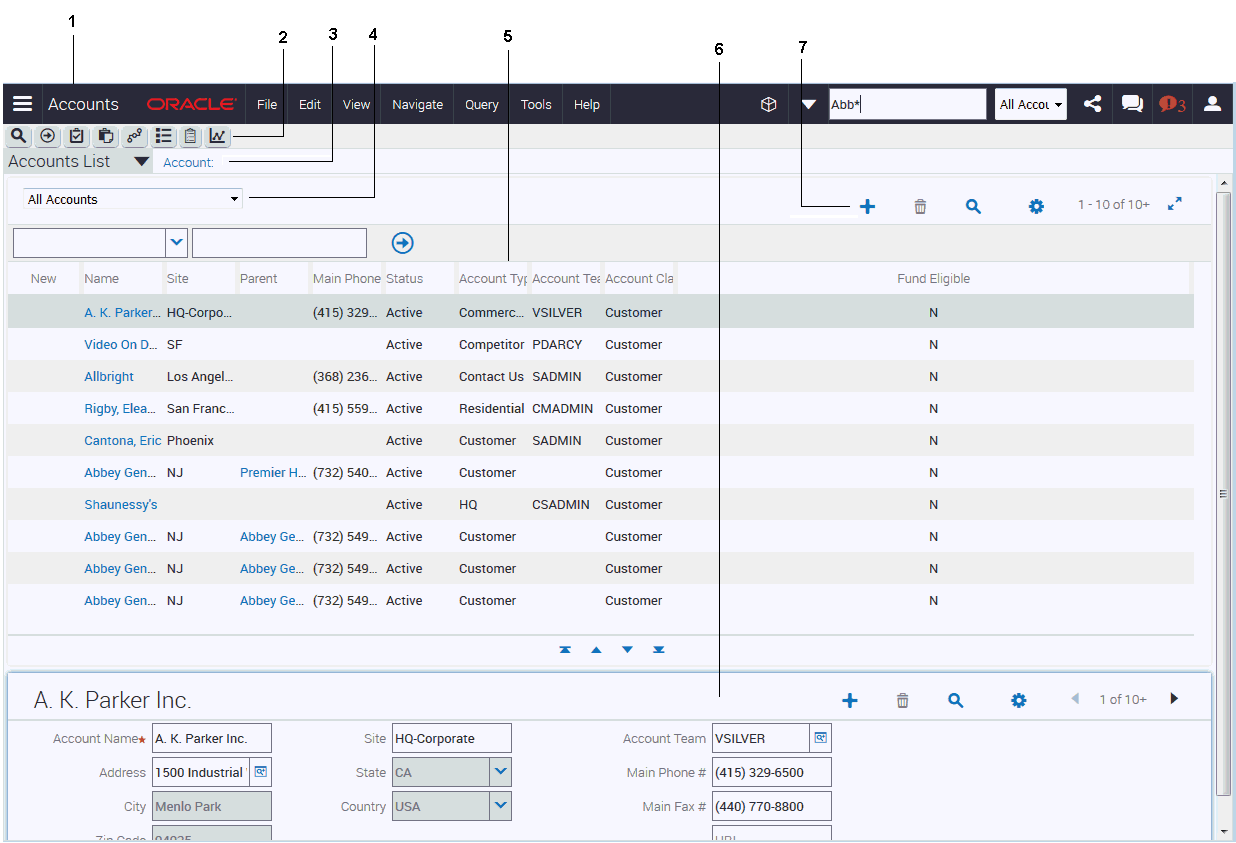This screenshot has height=843, width=1236.
Task: Click the search box containing Abb*
Action: [905, 103]
